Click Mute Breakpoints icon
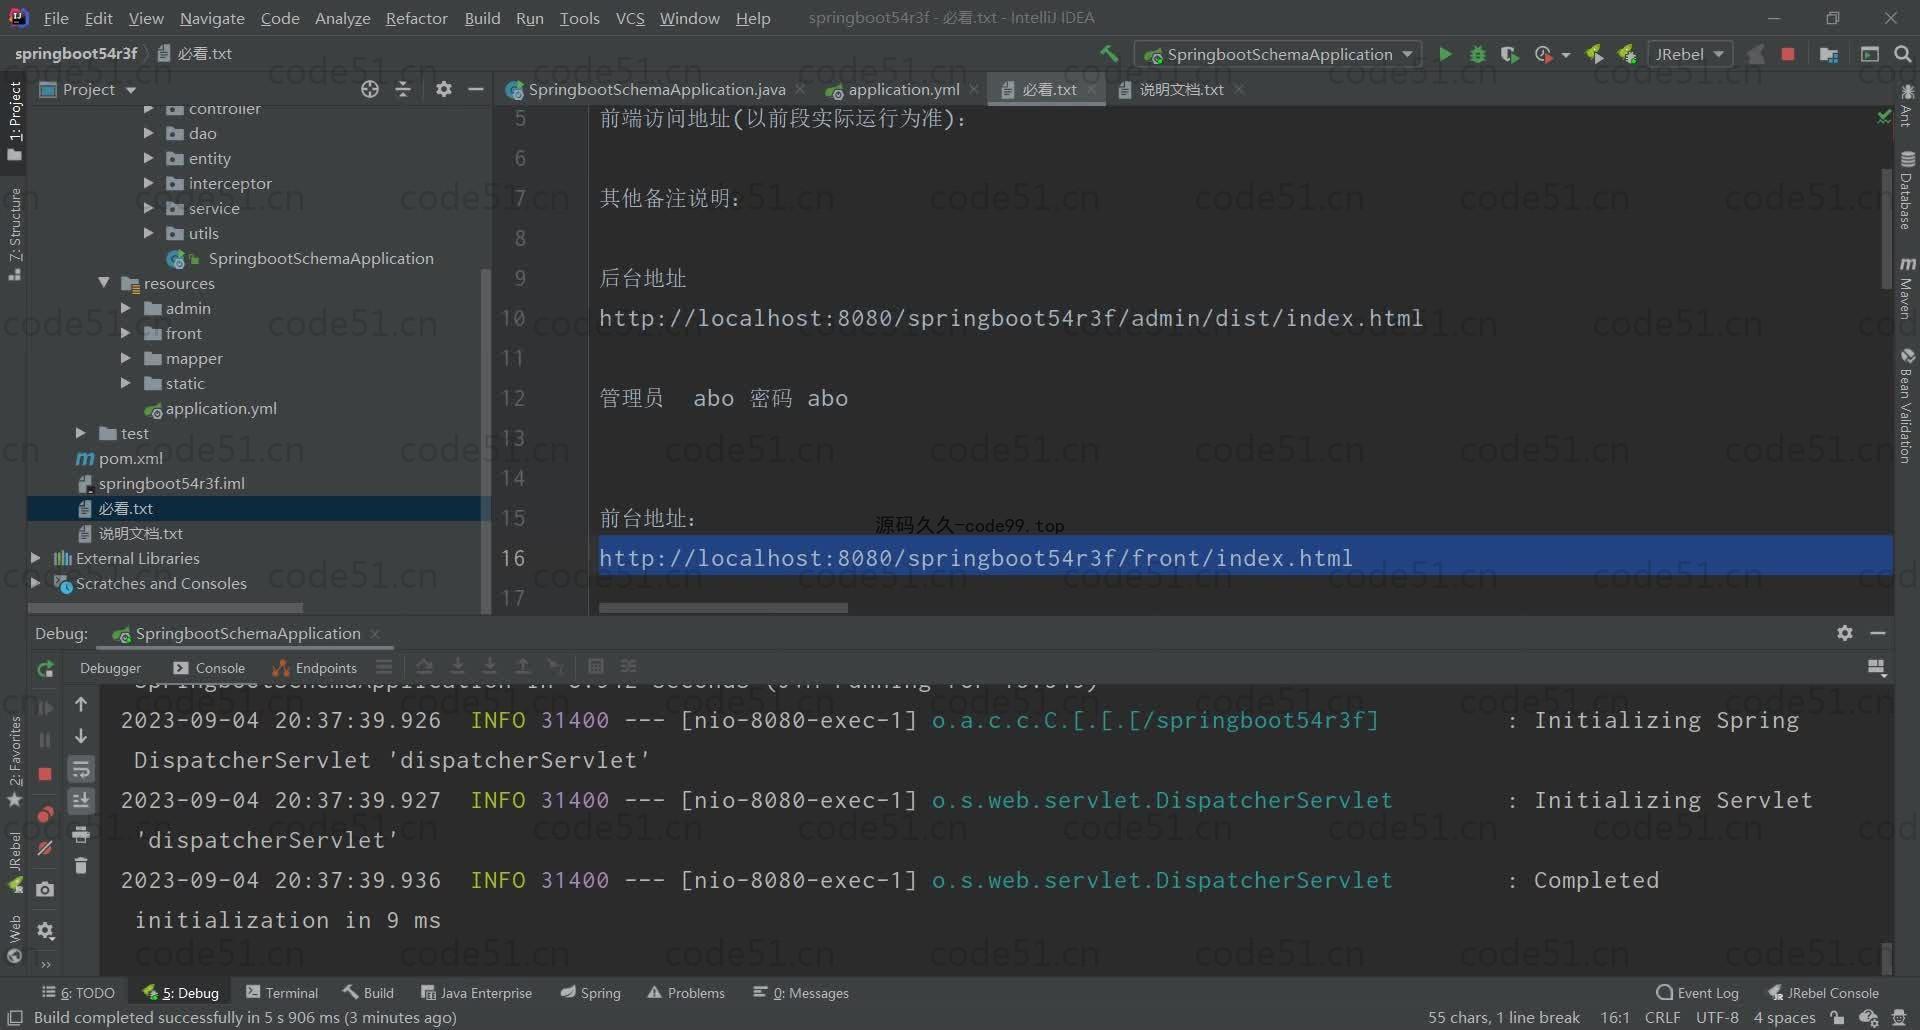 click(45, 848)
